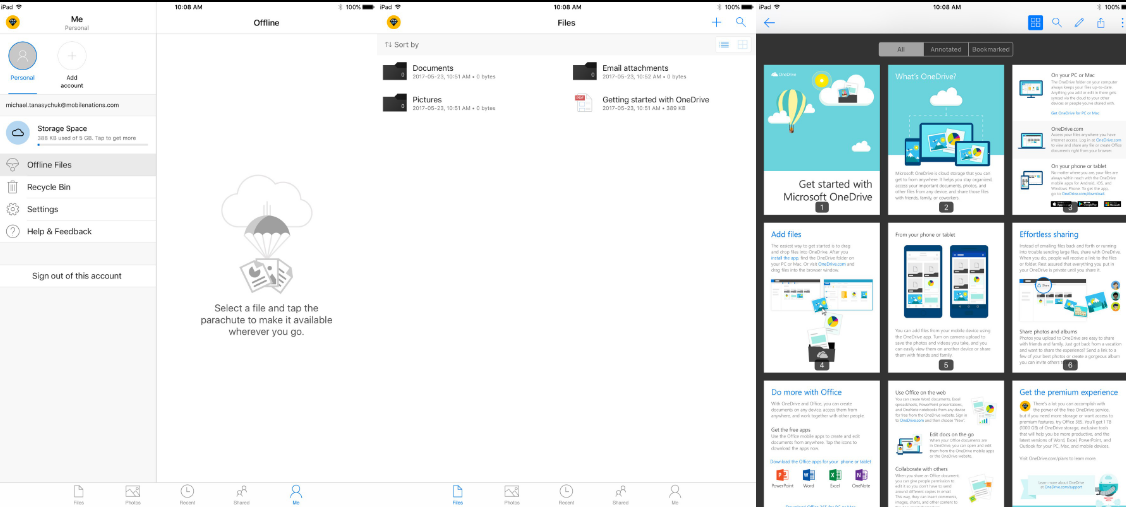The width and height of the screenshot is (1126, 507).
Task: Tap the premium diamond icon on the Files screen
Action: [394, 22]
